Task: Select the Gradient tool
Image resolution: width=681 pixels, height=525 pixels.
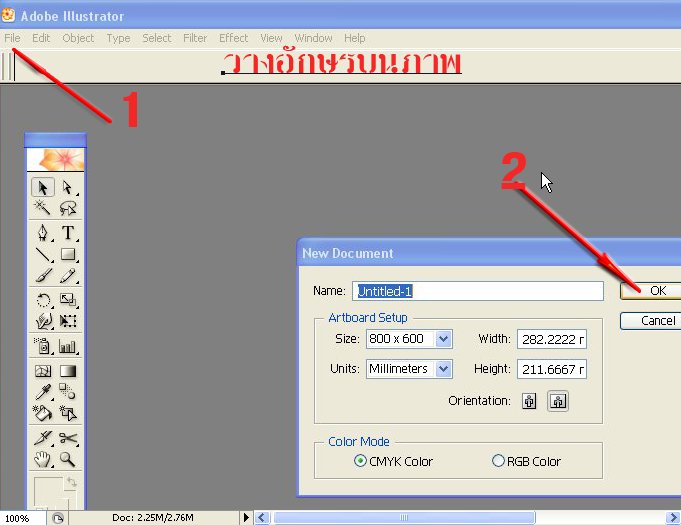Action: (x=67, y=371)
